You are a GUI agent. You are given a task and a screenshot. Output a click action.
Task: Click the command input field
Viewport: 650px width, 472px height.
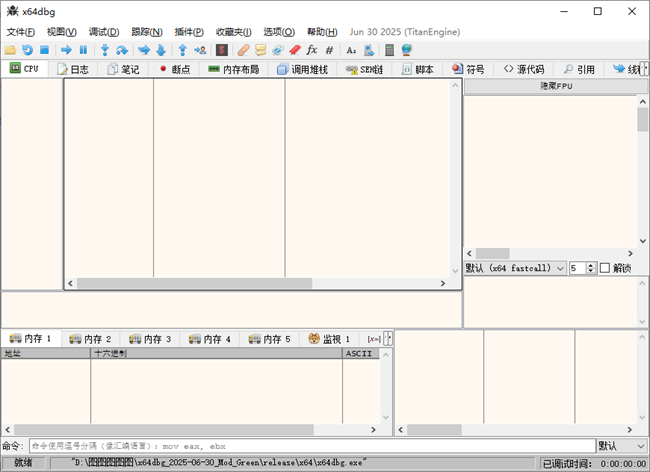tap(310, 445)
